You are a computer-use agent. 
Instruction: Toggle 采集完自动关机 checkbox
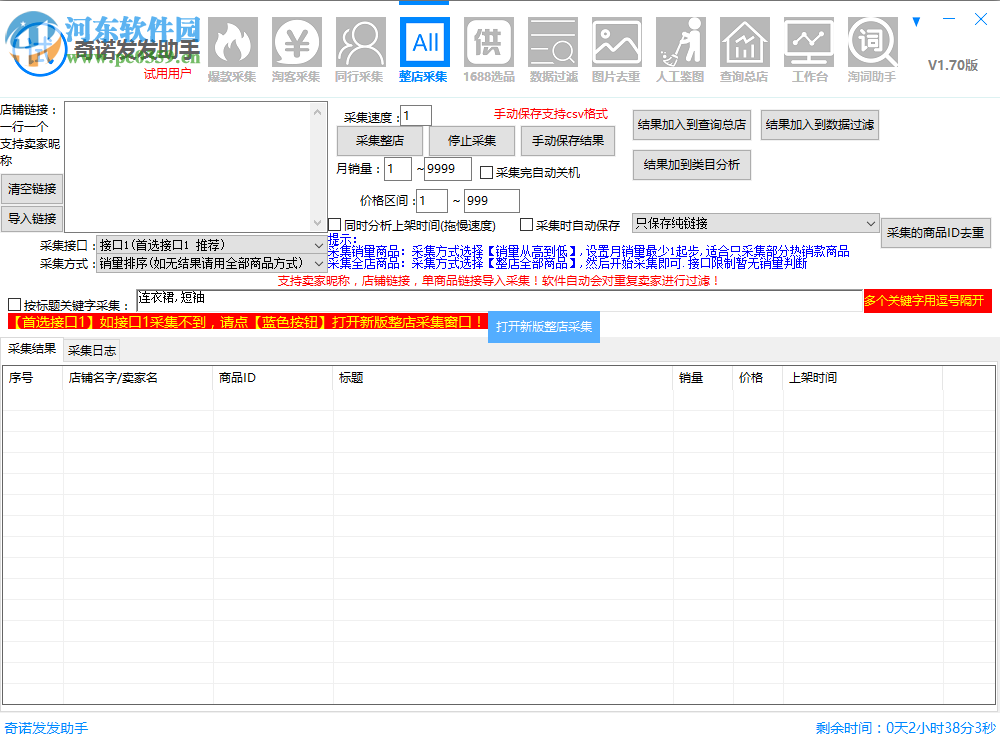click(487, 172)
